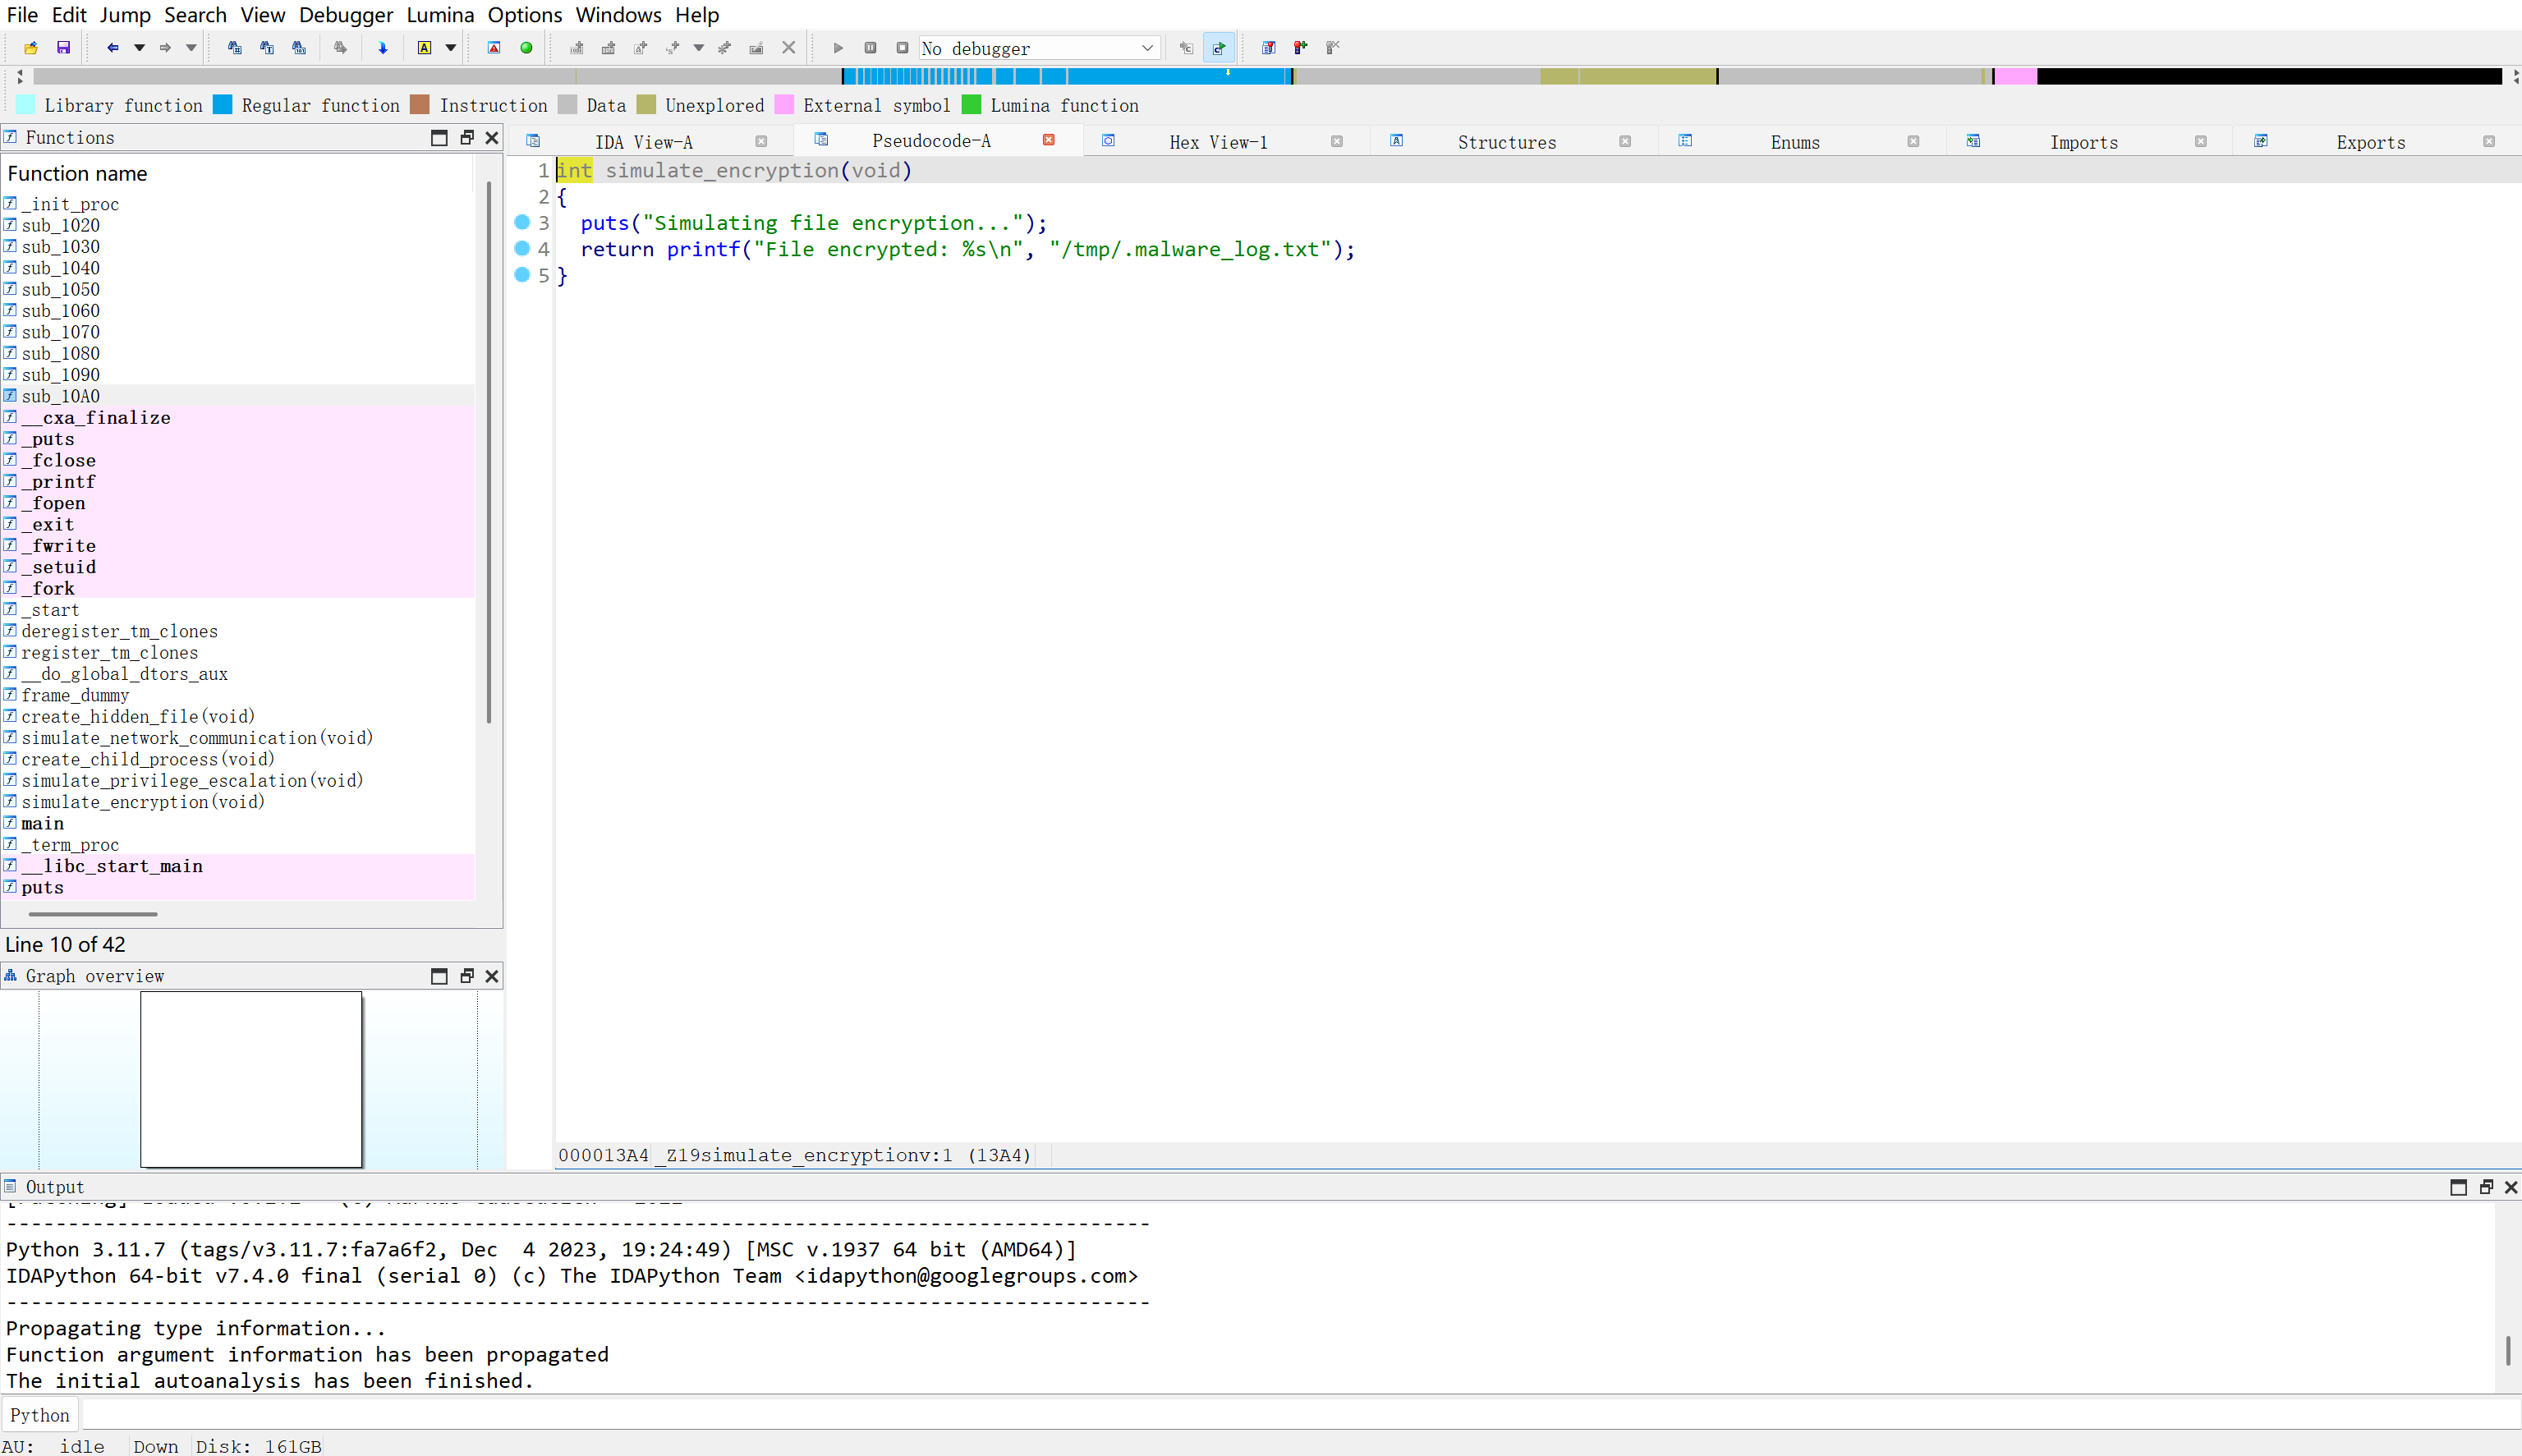Click Library function color swatch
This screenshot has width=2522, height=1456.
tap(26, 105)
